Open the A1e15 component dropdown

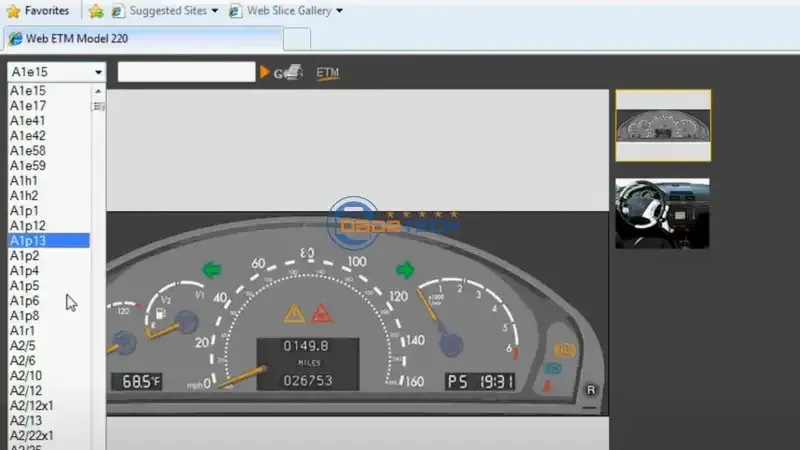(x=57, y=72)
